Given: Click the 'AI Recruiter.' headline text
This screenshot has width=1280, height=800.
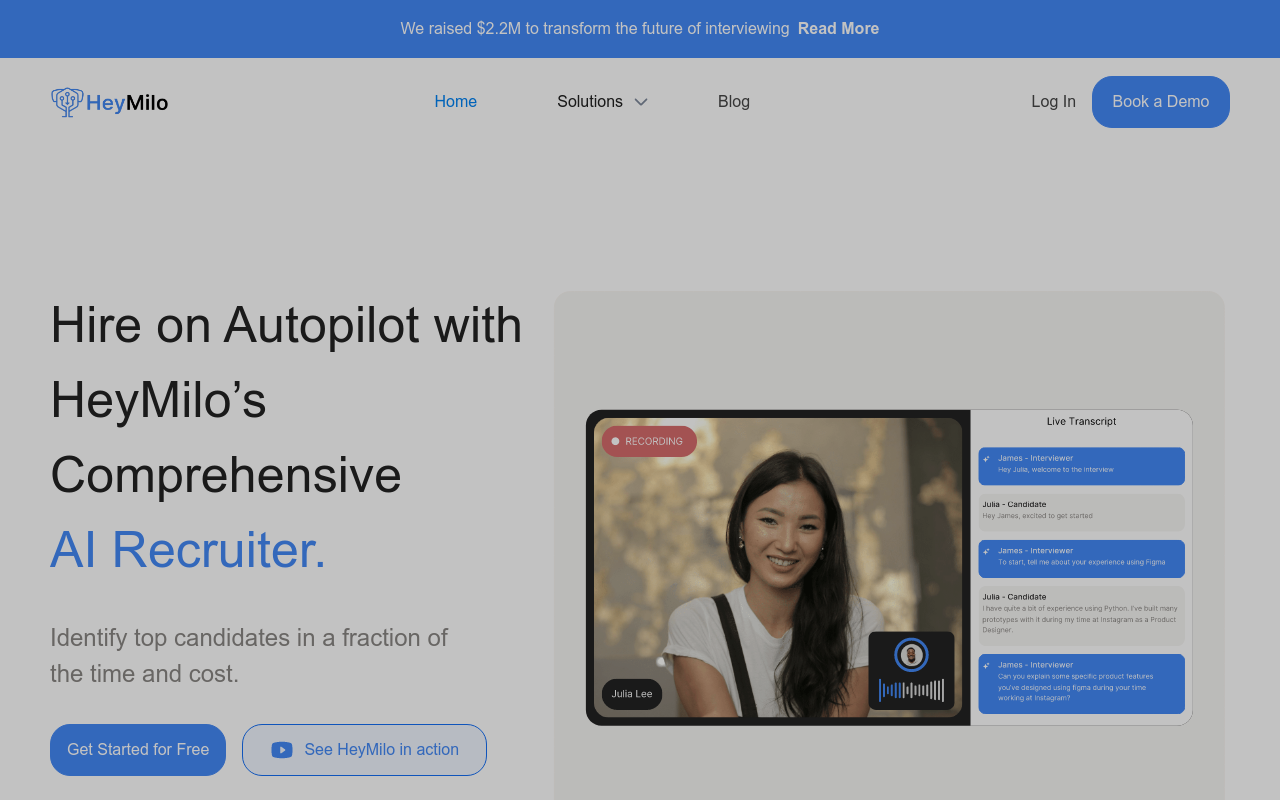Looking at the screenshot, I should (x=188, y=550).
